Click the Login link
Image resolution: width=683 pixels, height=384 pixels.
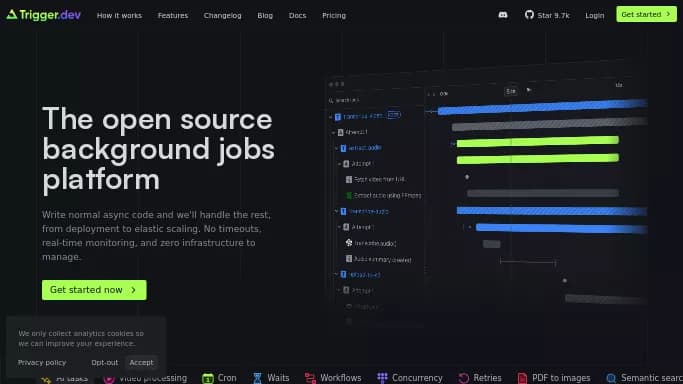pos(595,15)
